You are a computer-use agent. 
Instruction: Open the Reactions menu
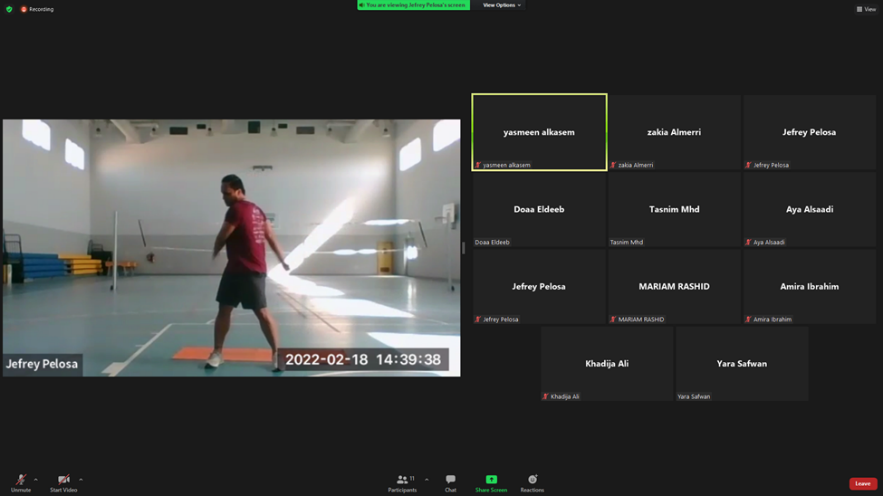532,482
